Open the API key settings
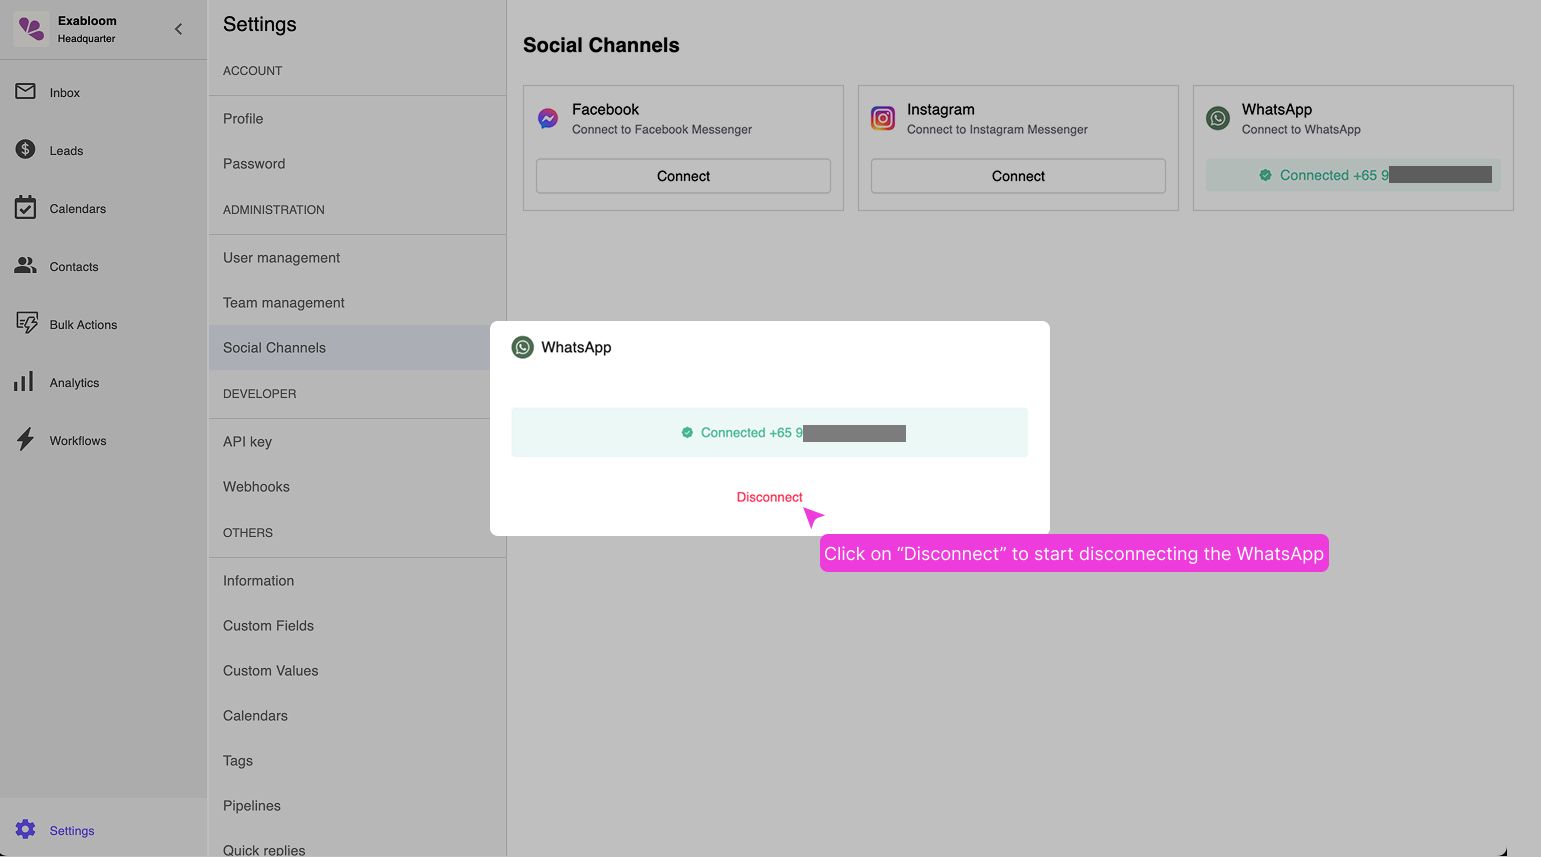Viewport: 1541px width, 857px height. pos(247,441)
